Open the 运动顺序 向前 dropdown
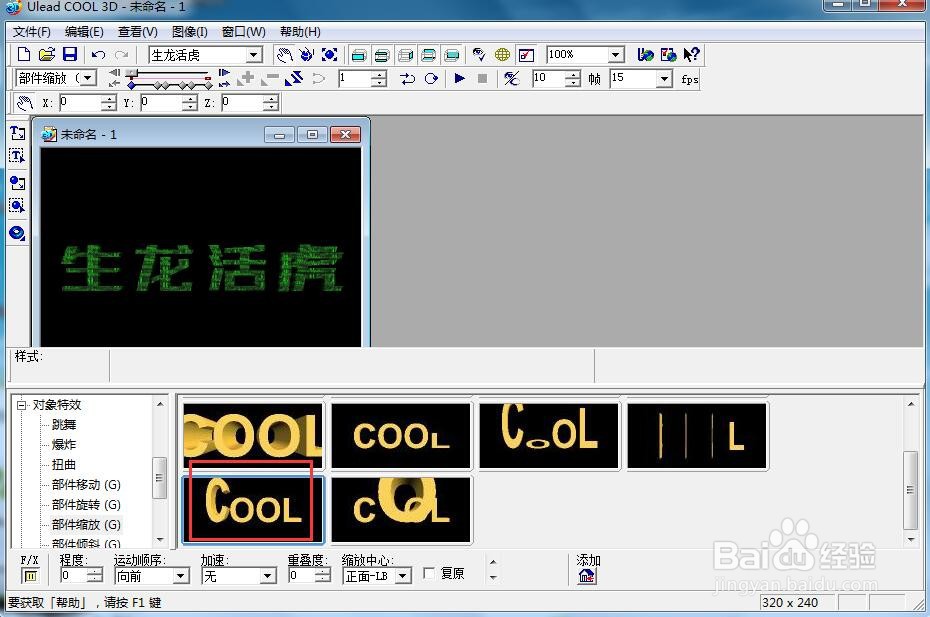The image size is (930, 617). [181, 575]
